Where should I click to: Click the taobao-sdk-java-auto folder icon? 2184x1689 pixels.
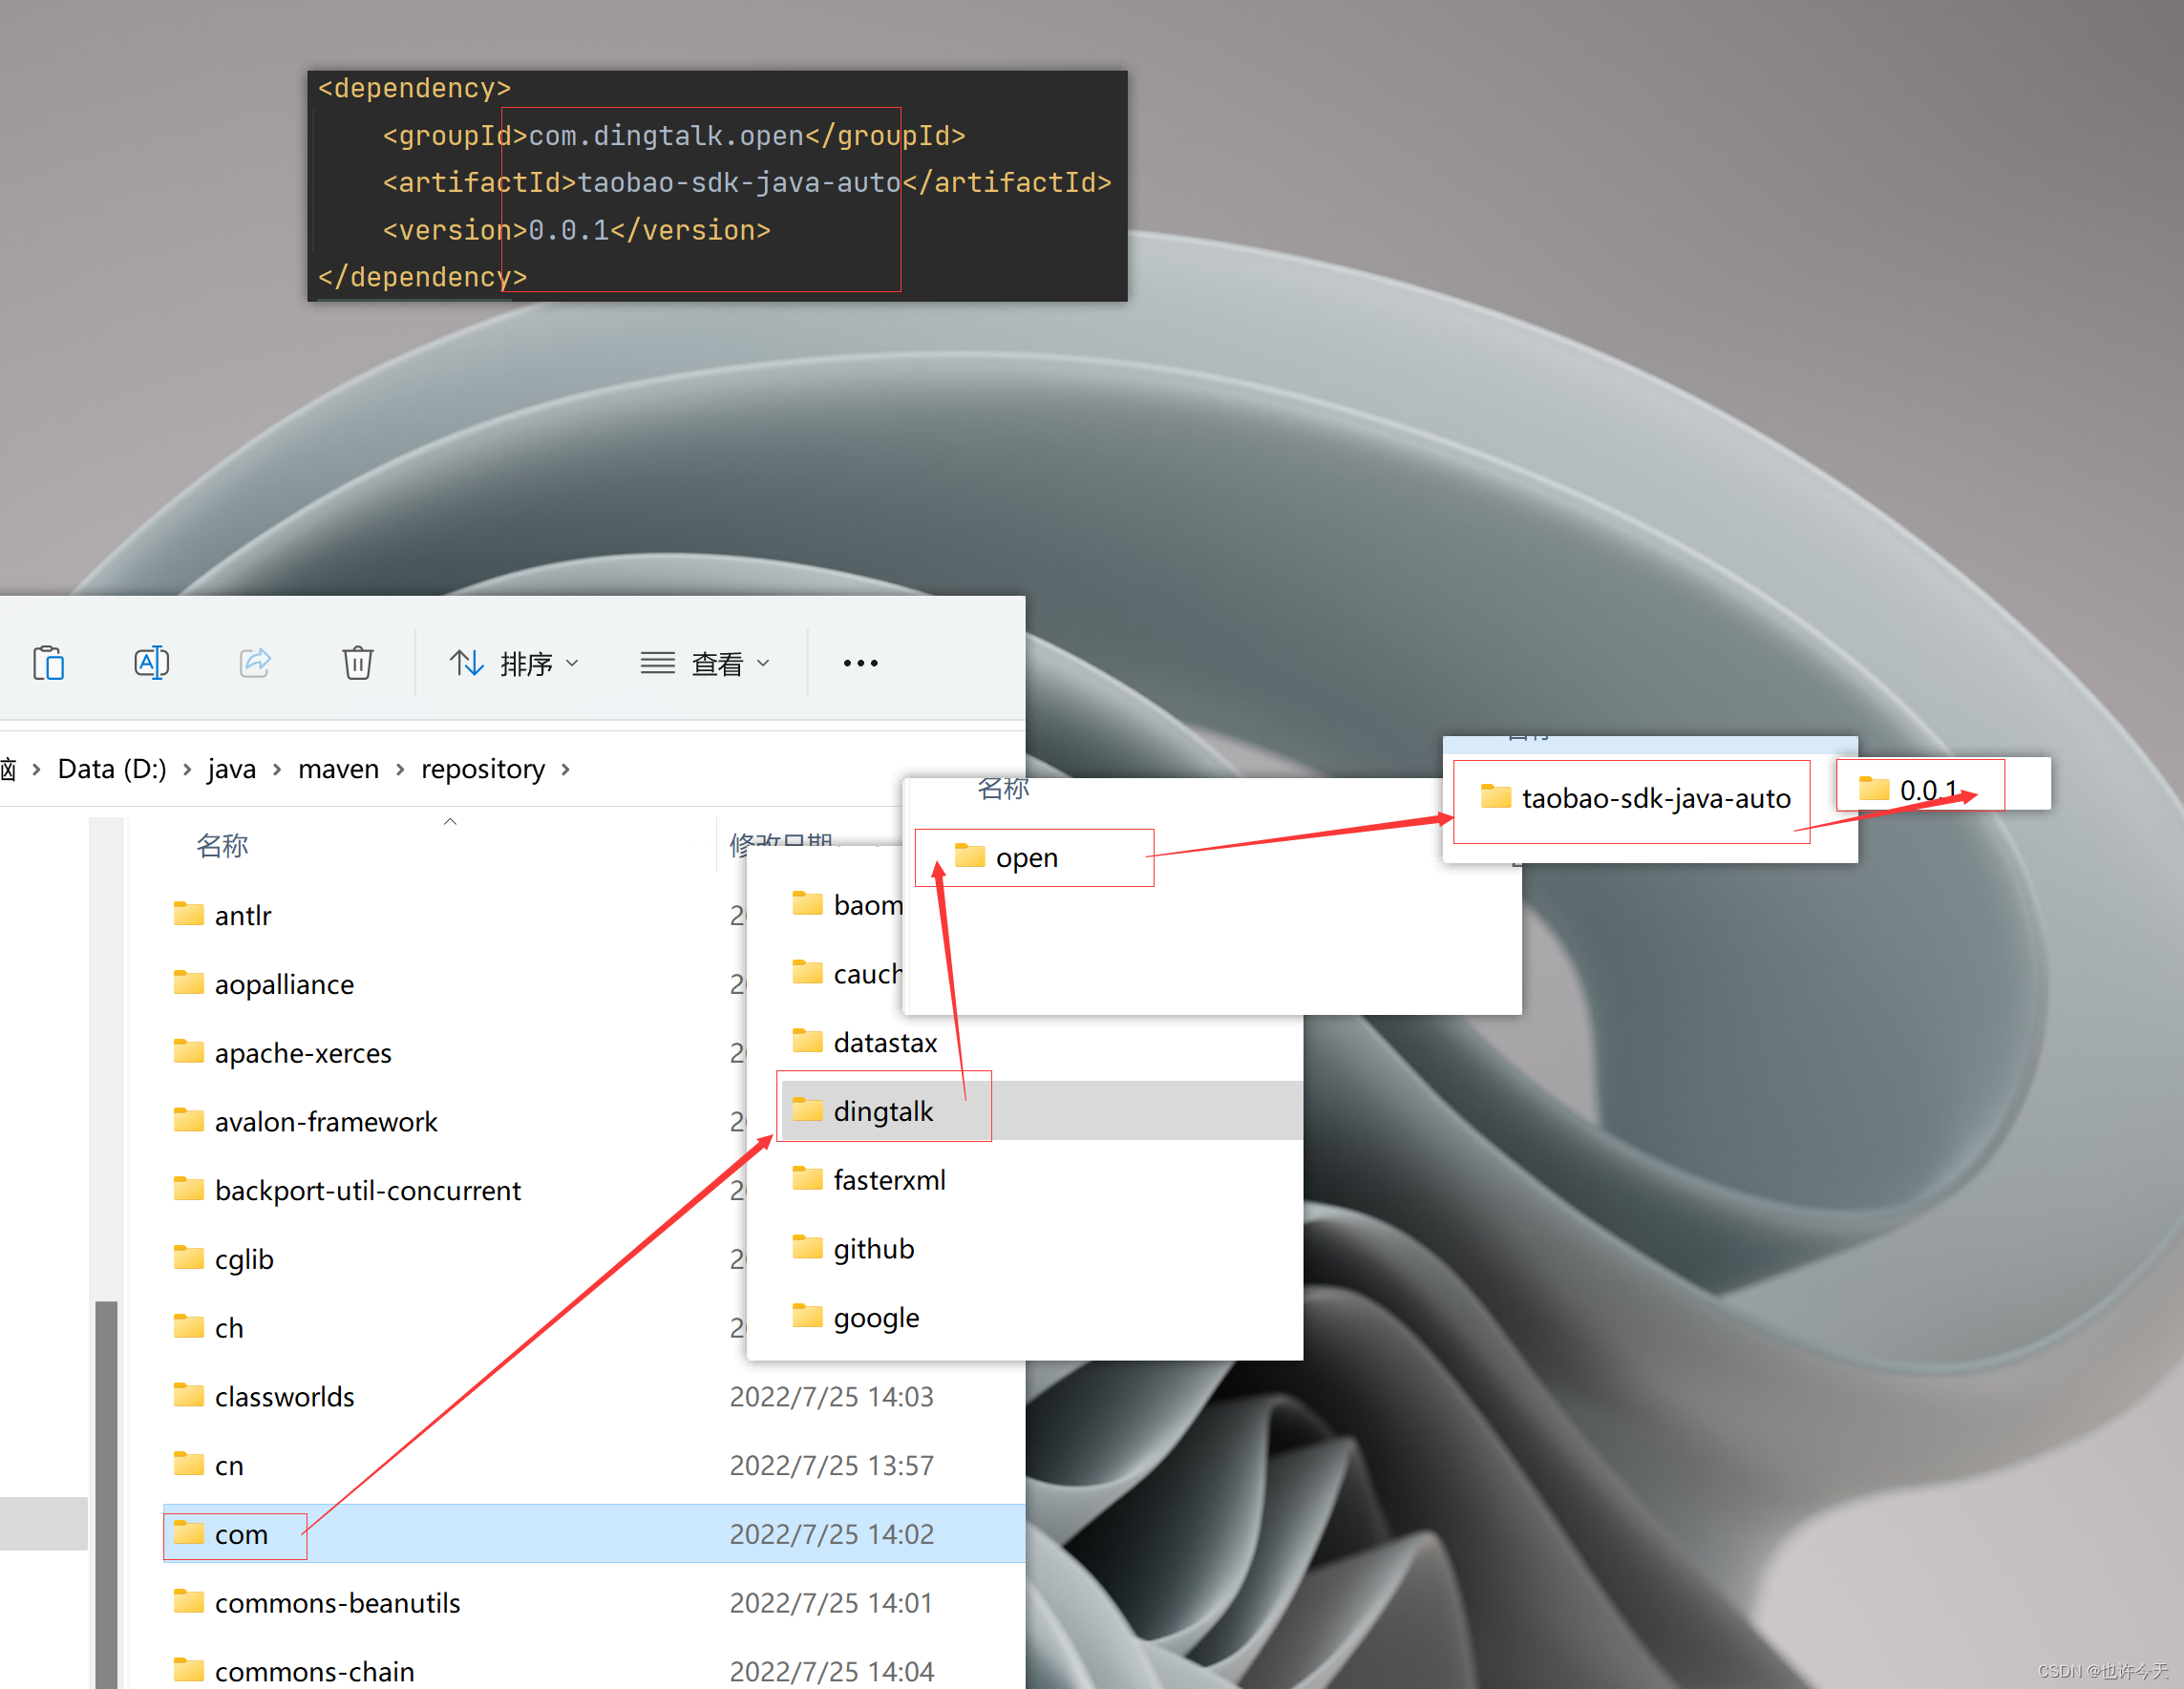pyautogui.click(x=1496, y=797)
